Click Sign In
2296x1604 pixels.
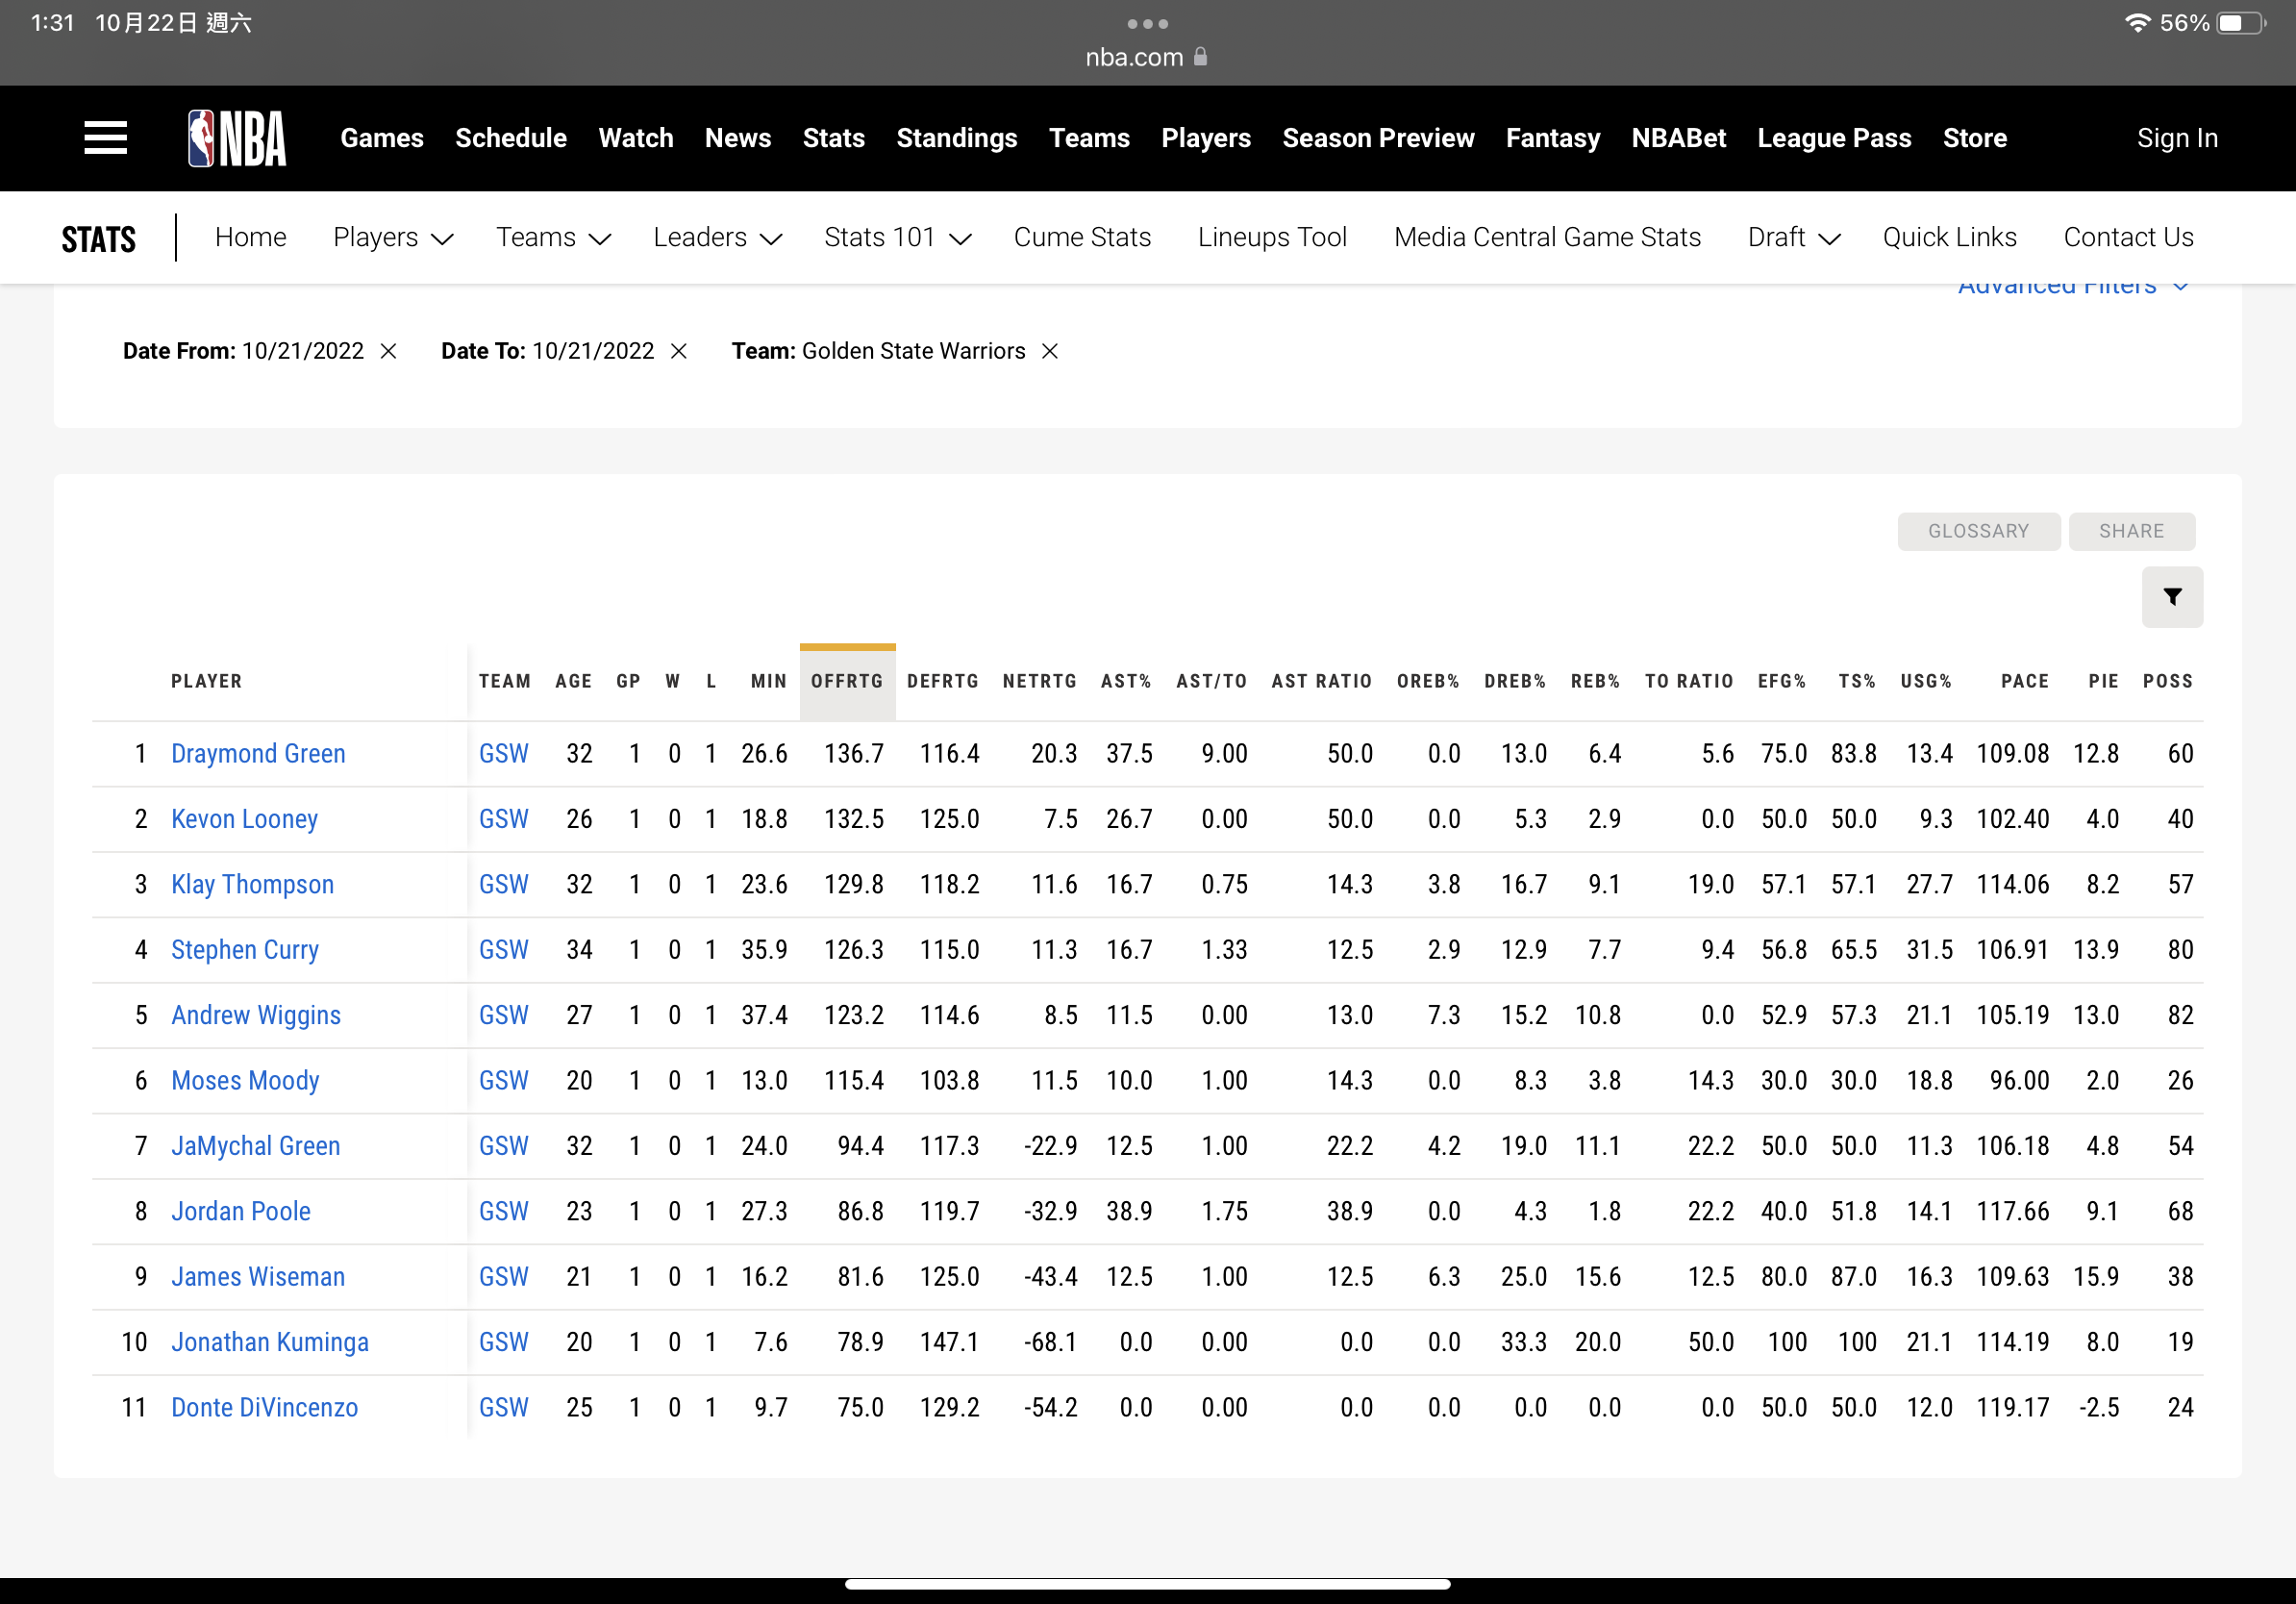click(x=2177, y=138)
